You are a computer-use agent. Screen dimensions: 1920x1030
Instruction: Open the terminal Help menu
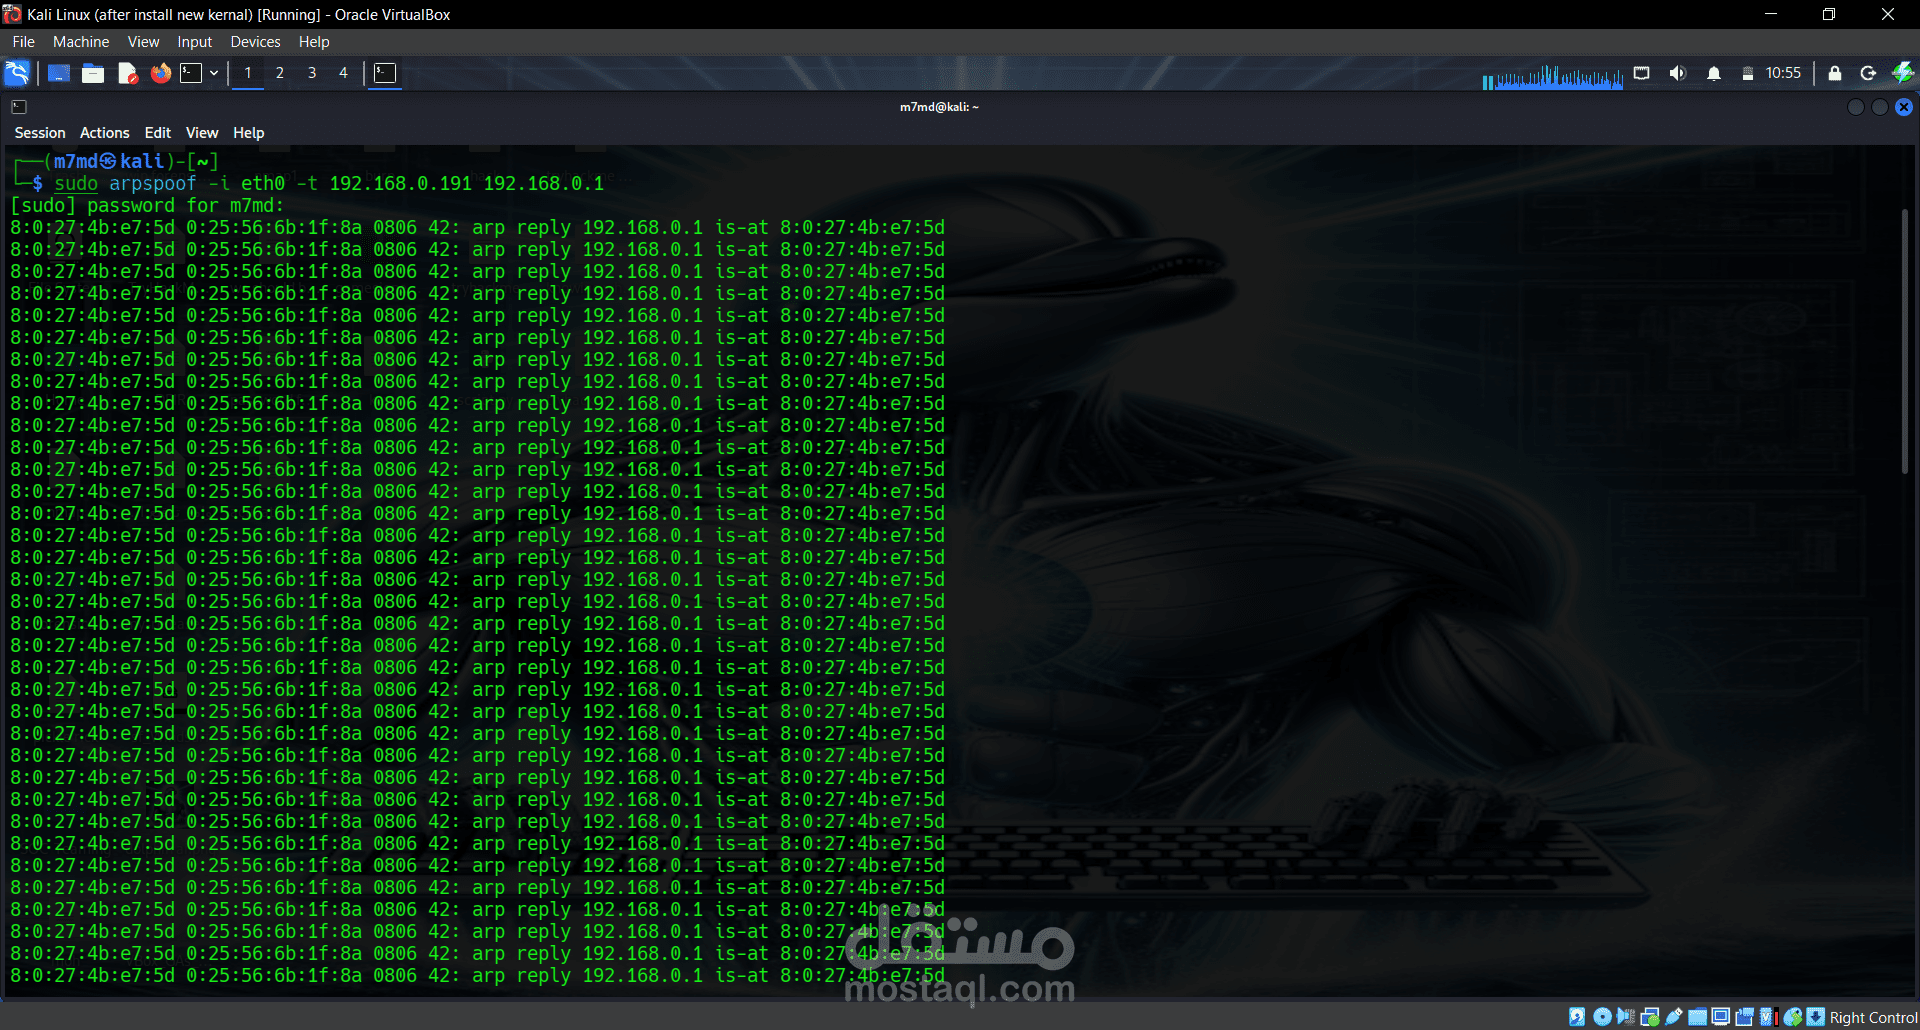[249, 133]
